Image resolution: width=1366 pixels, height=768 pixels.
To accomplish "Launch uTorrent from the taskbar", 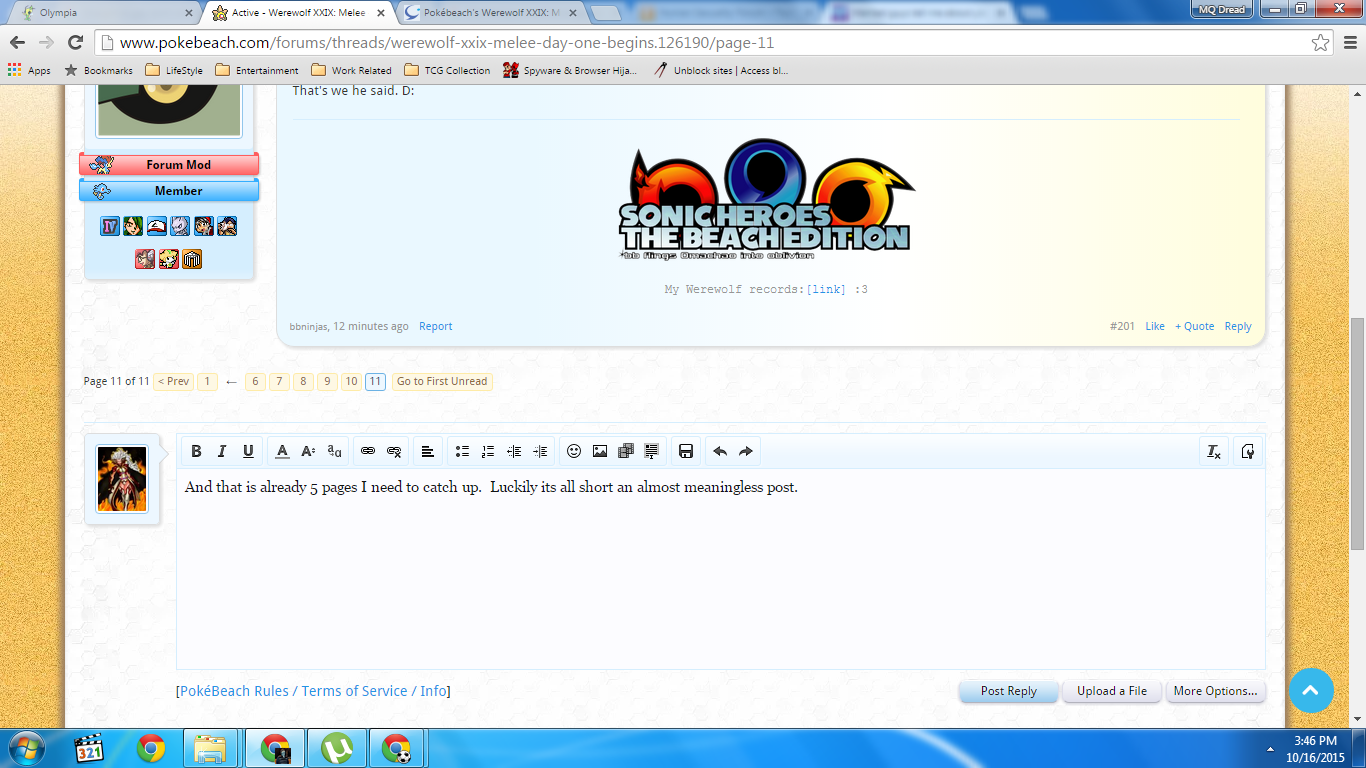I will 337,748.
